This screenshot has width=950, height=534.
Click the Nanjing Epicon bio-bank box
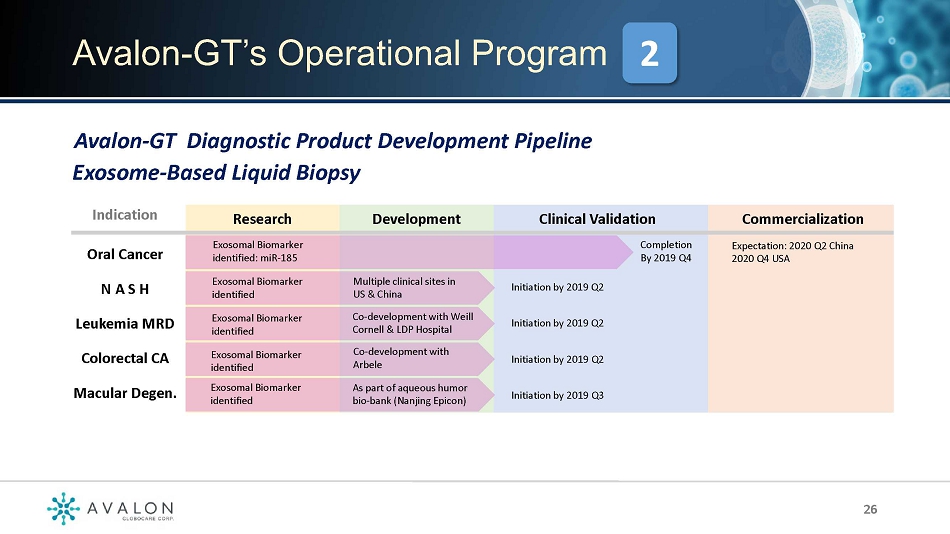[x=414, y=394]
